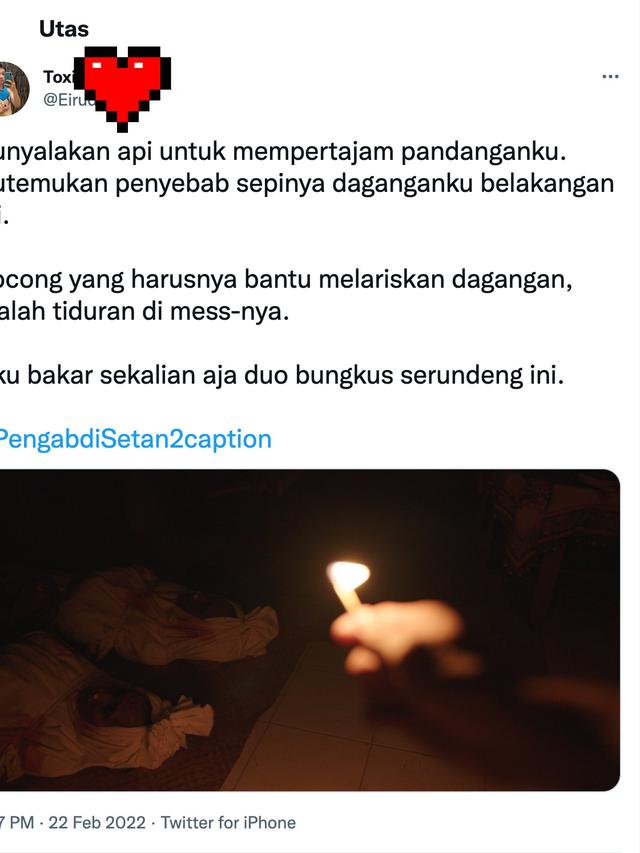Click the tweet line ending with pandanganku

[283, 151]
